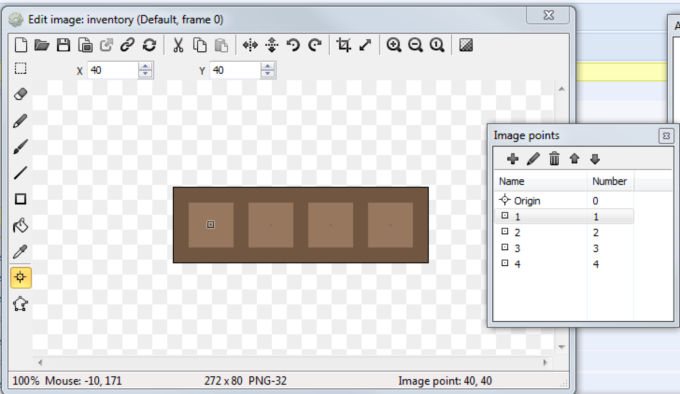This screenshot has height=394, width=680.
Task: Add a new image point
Action: tap(513, 159)
